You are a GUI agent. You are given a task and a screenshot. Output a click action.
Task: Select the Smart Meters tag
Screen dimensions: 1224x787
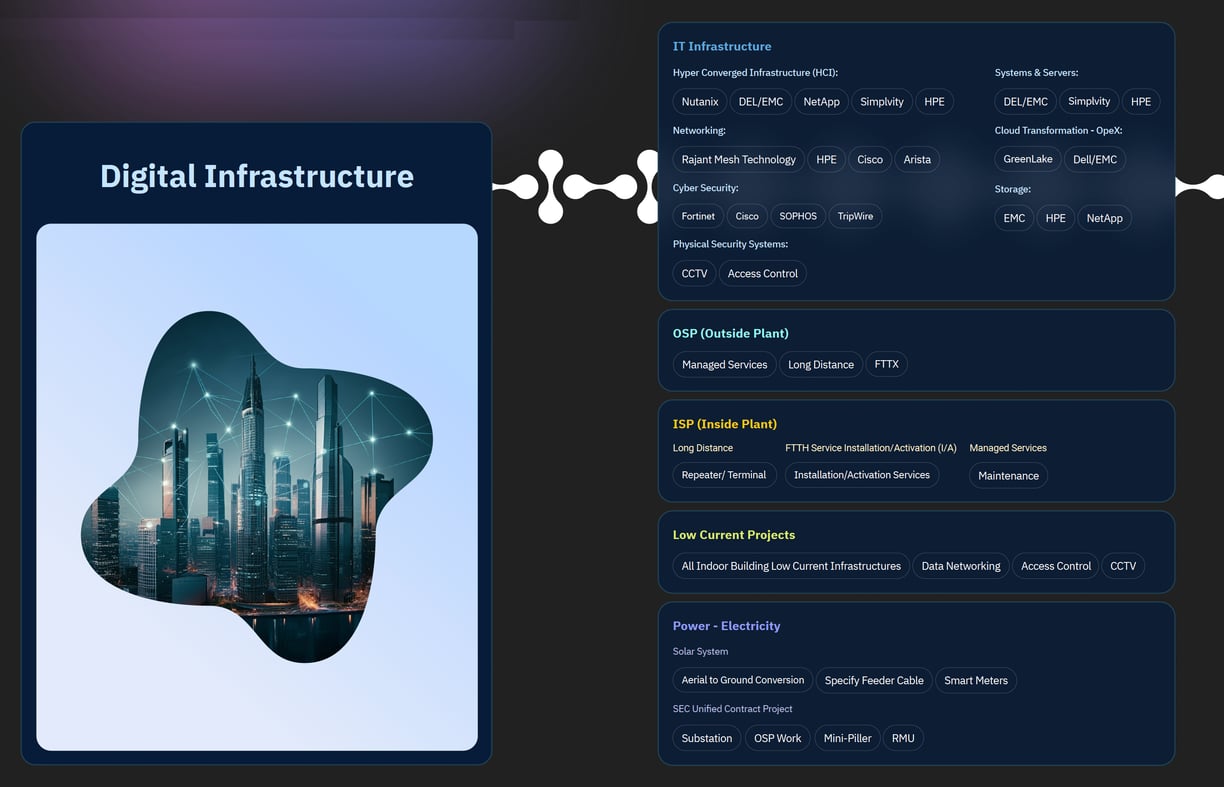pyautogui.click(x=976, y=681)
